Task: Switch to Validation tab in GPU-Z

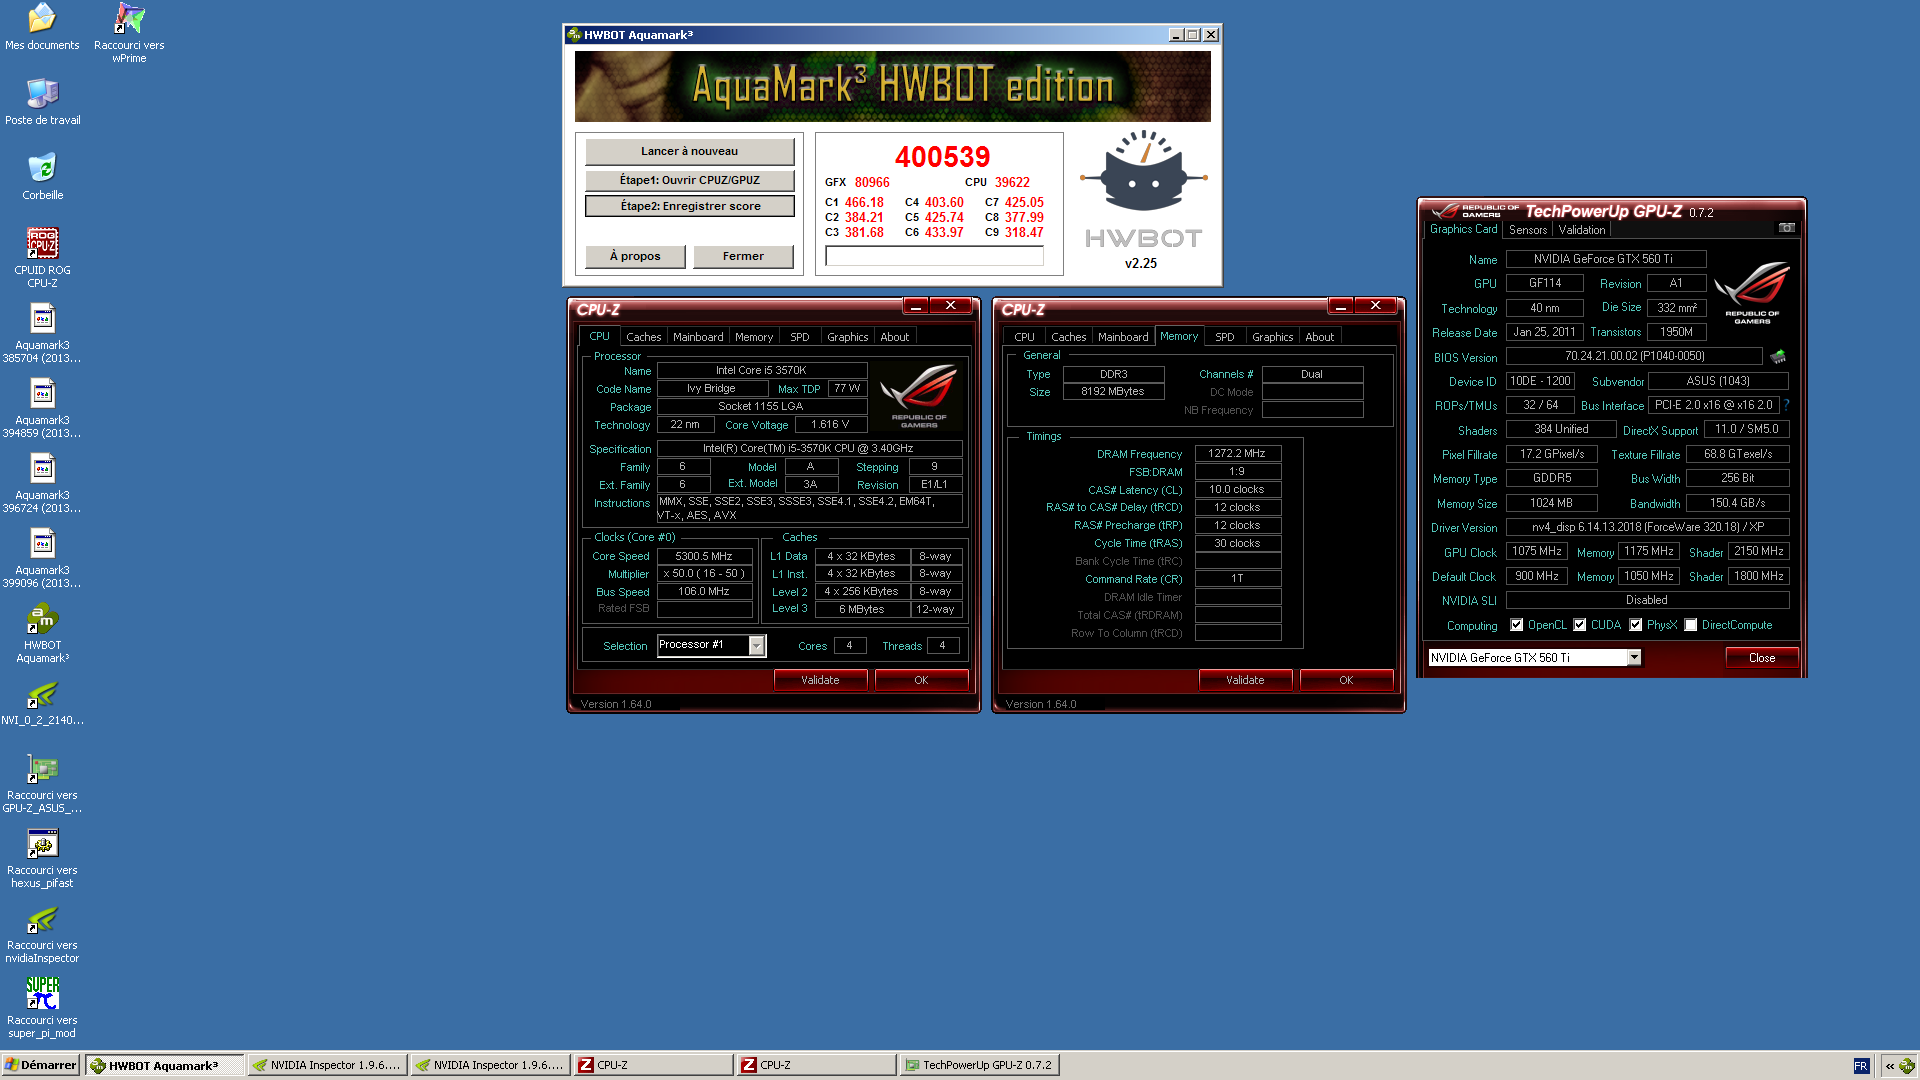Action: pyautogui.click(x=1582, y=230)
